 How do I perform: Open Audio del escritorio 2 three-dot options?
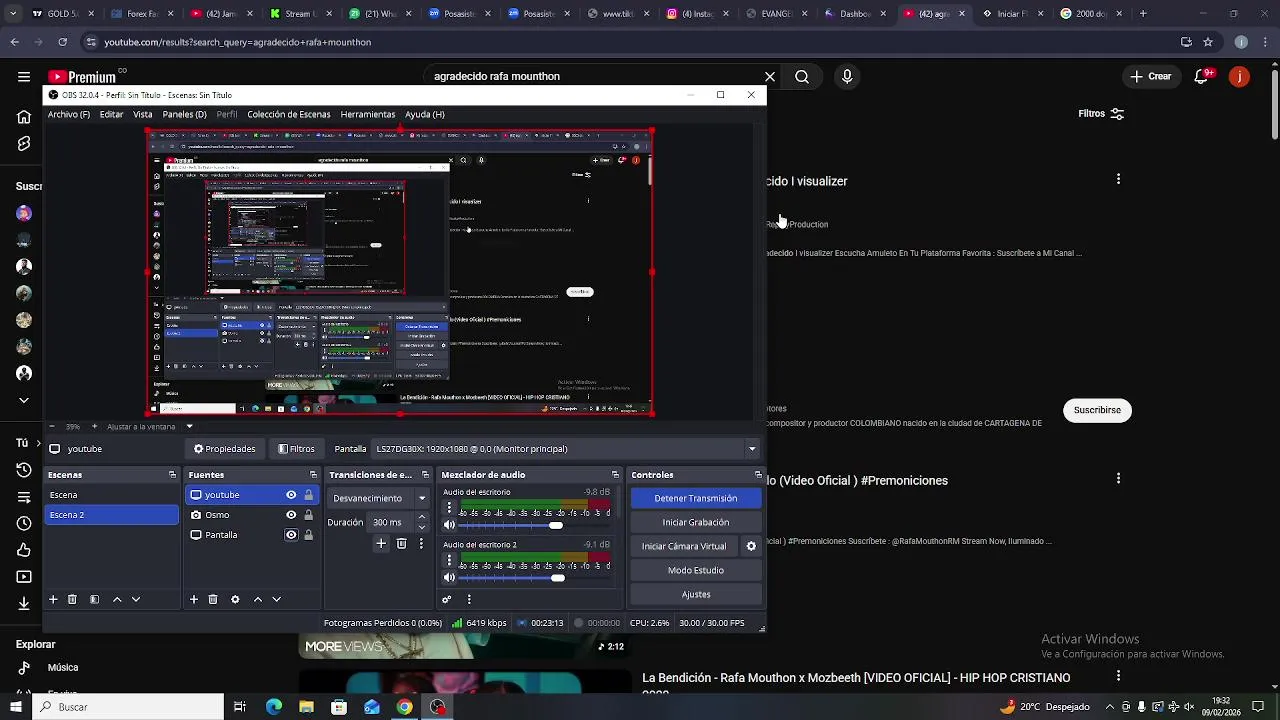449,562
